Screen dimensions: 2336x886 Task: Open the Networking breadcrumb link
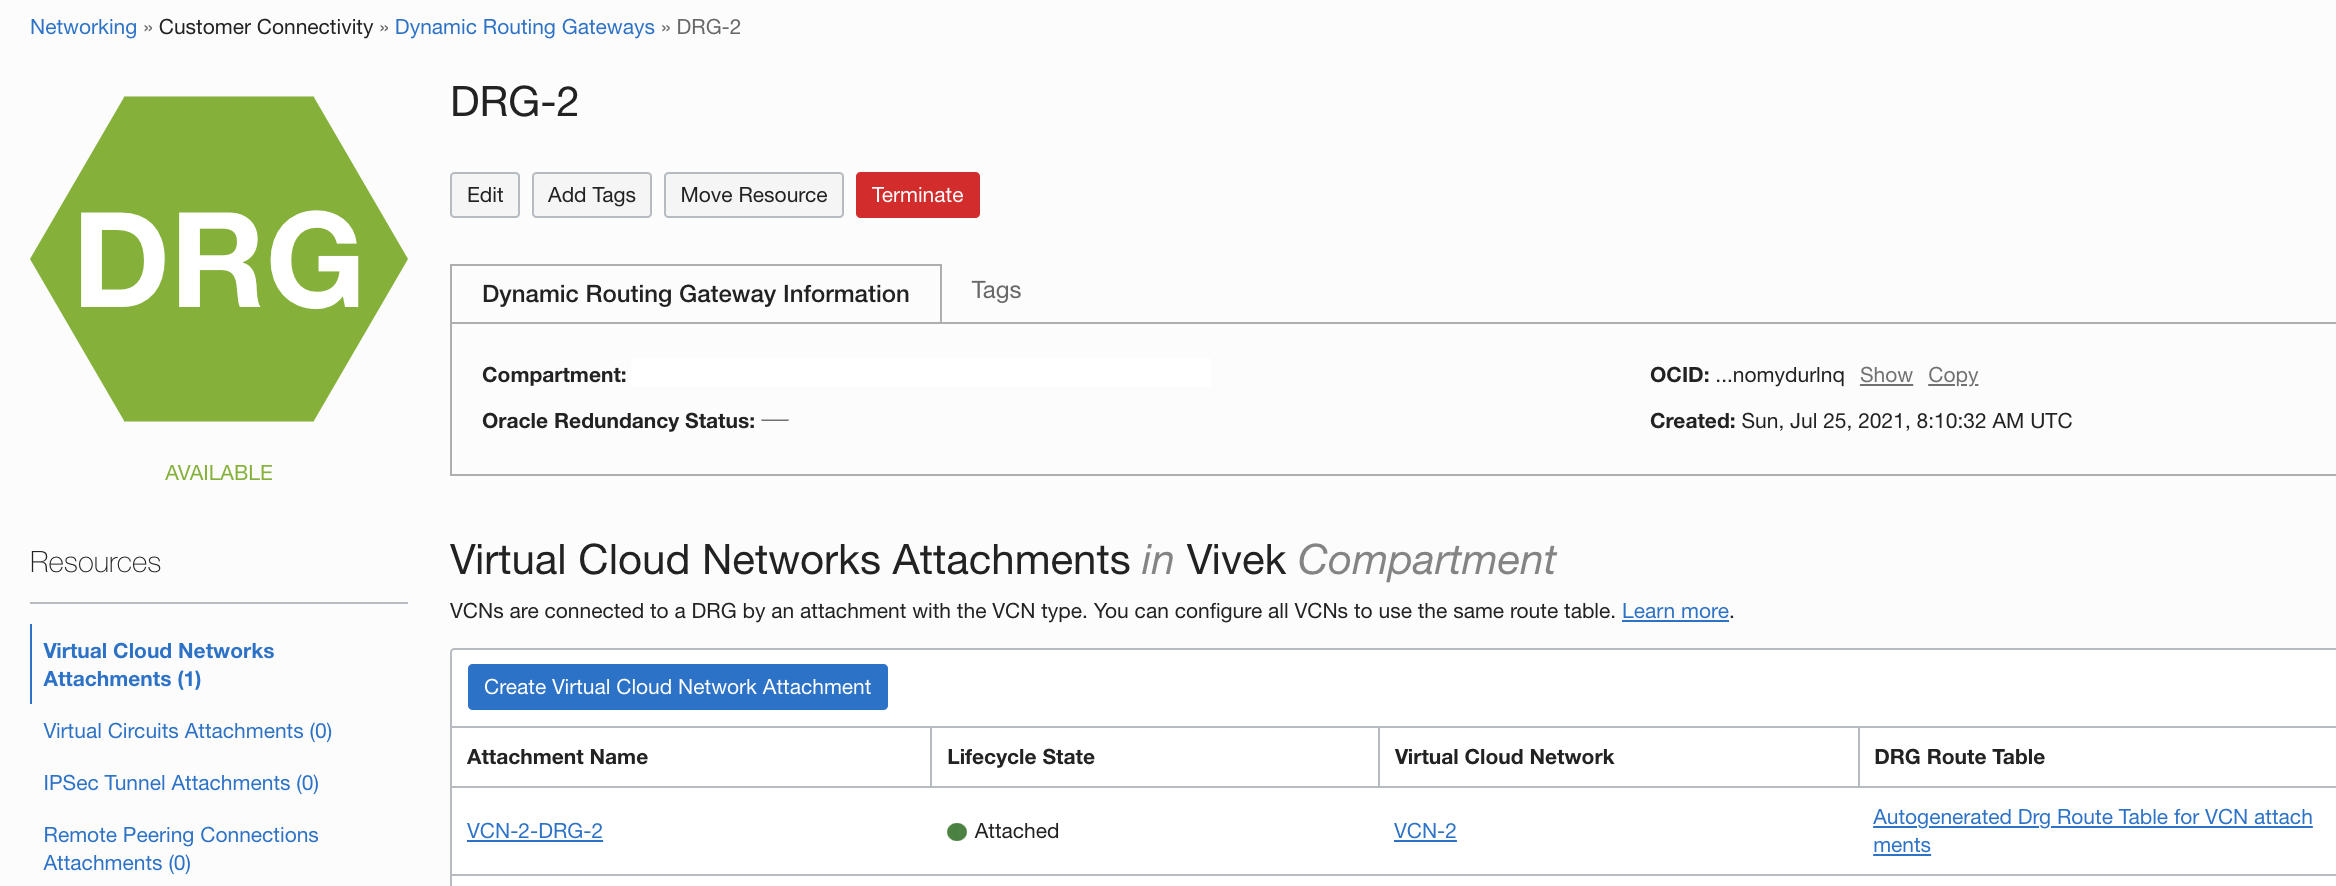(83, 27)
